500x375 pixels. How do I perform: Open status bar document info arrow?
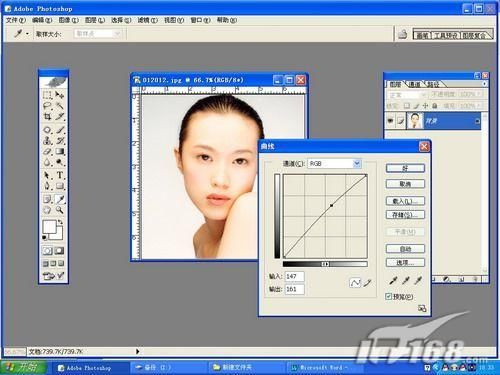pyautogui.click(x=137, y=351)
